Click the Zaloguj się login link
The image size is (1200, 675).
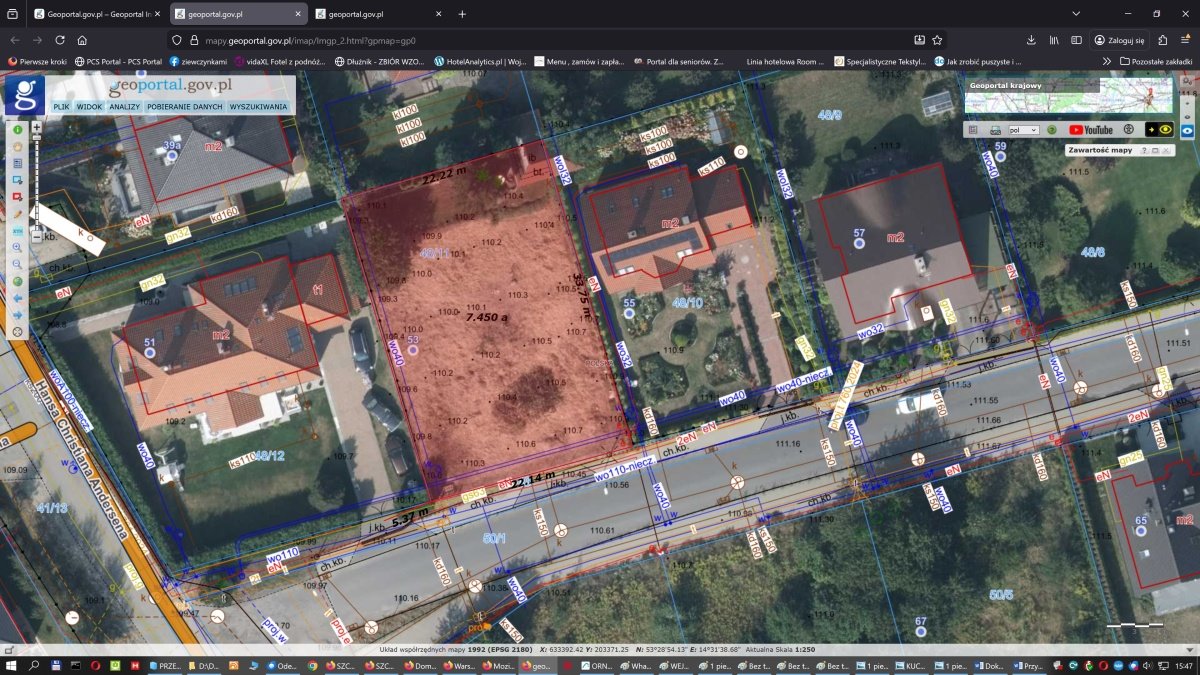pyautogui.click(x=1127, y=41)
